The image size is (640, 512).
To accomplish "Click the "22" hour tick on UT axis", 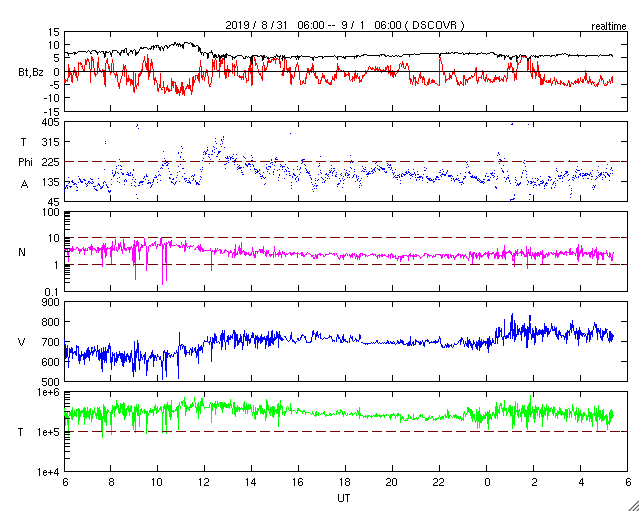I will tap(440, 481).
